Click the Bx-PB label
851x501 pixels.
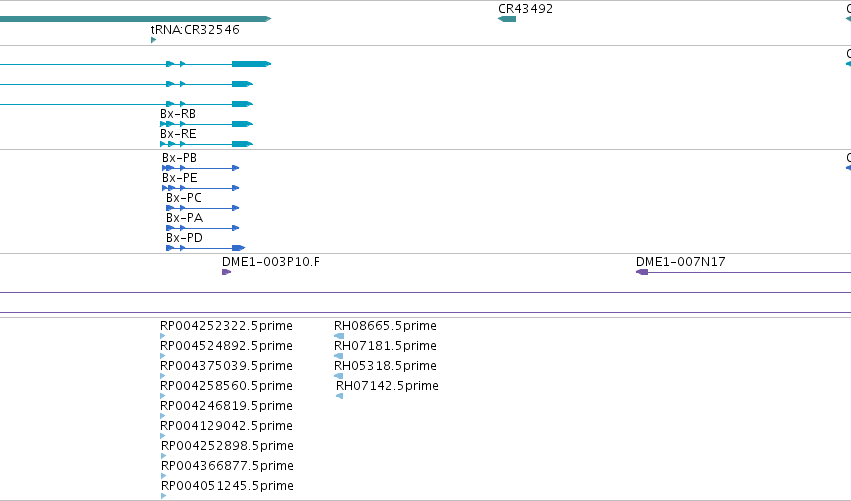[180, 158]
